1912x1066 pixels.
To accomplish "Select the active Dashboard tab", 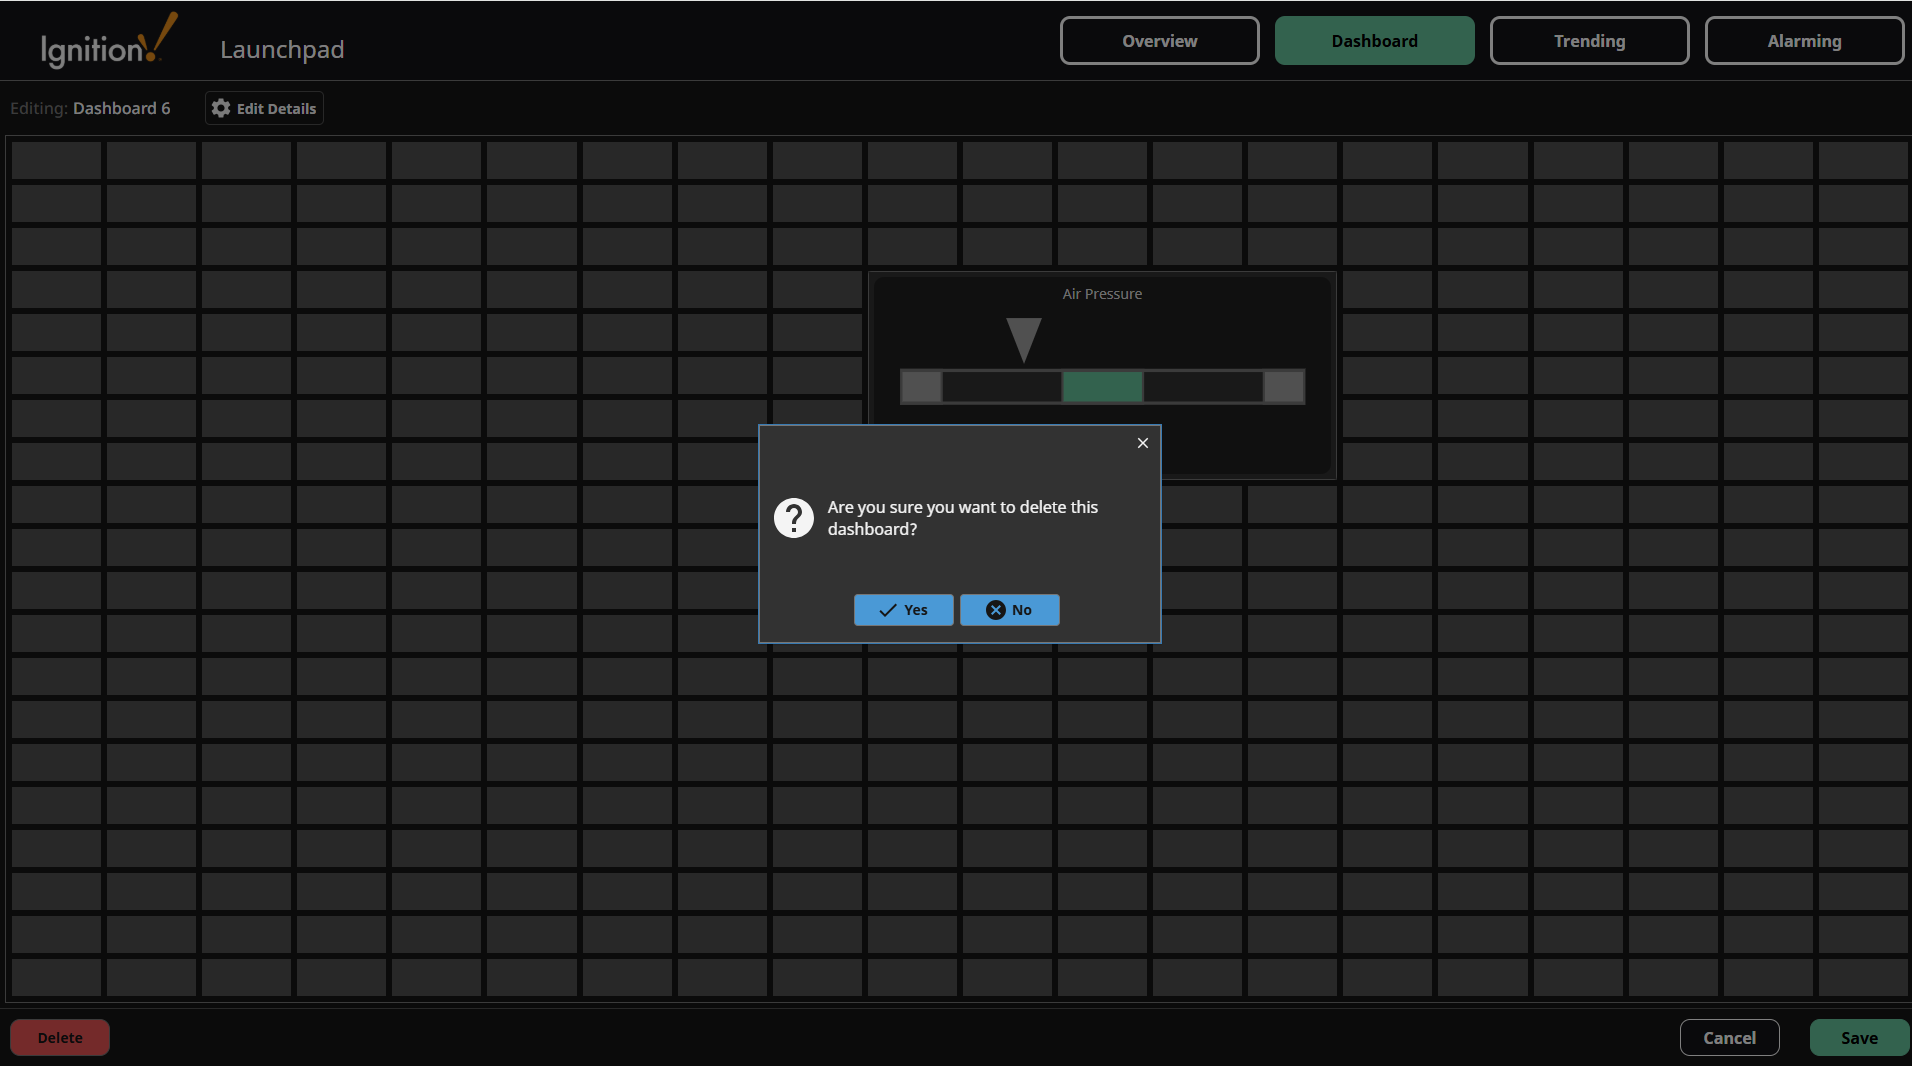I will point(1374,40).
